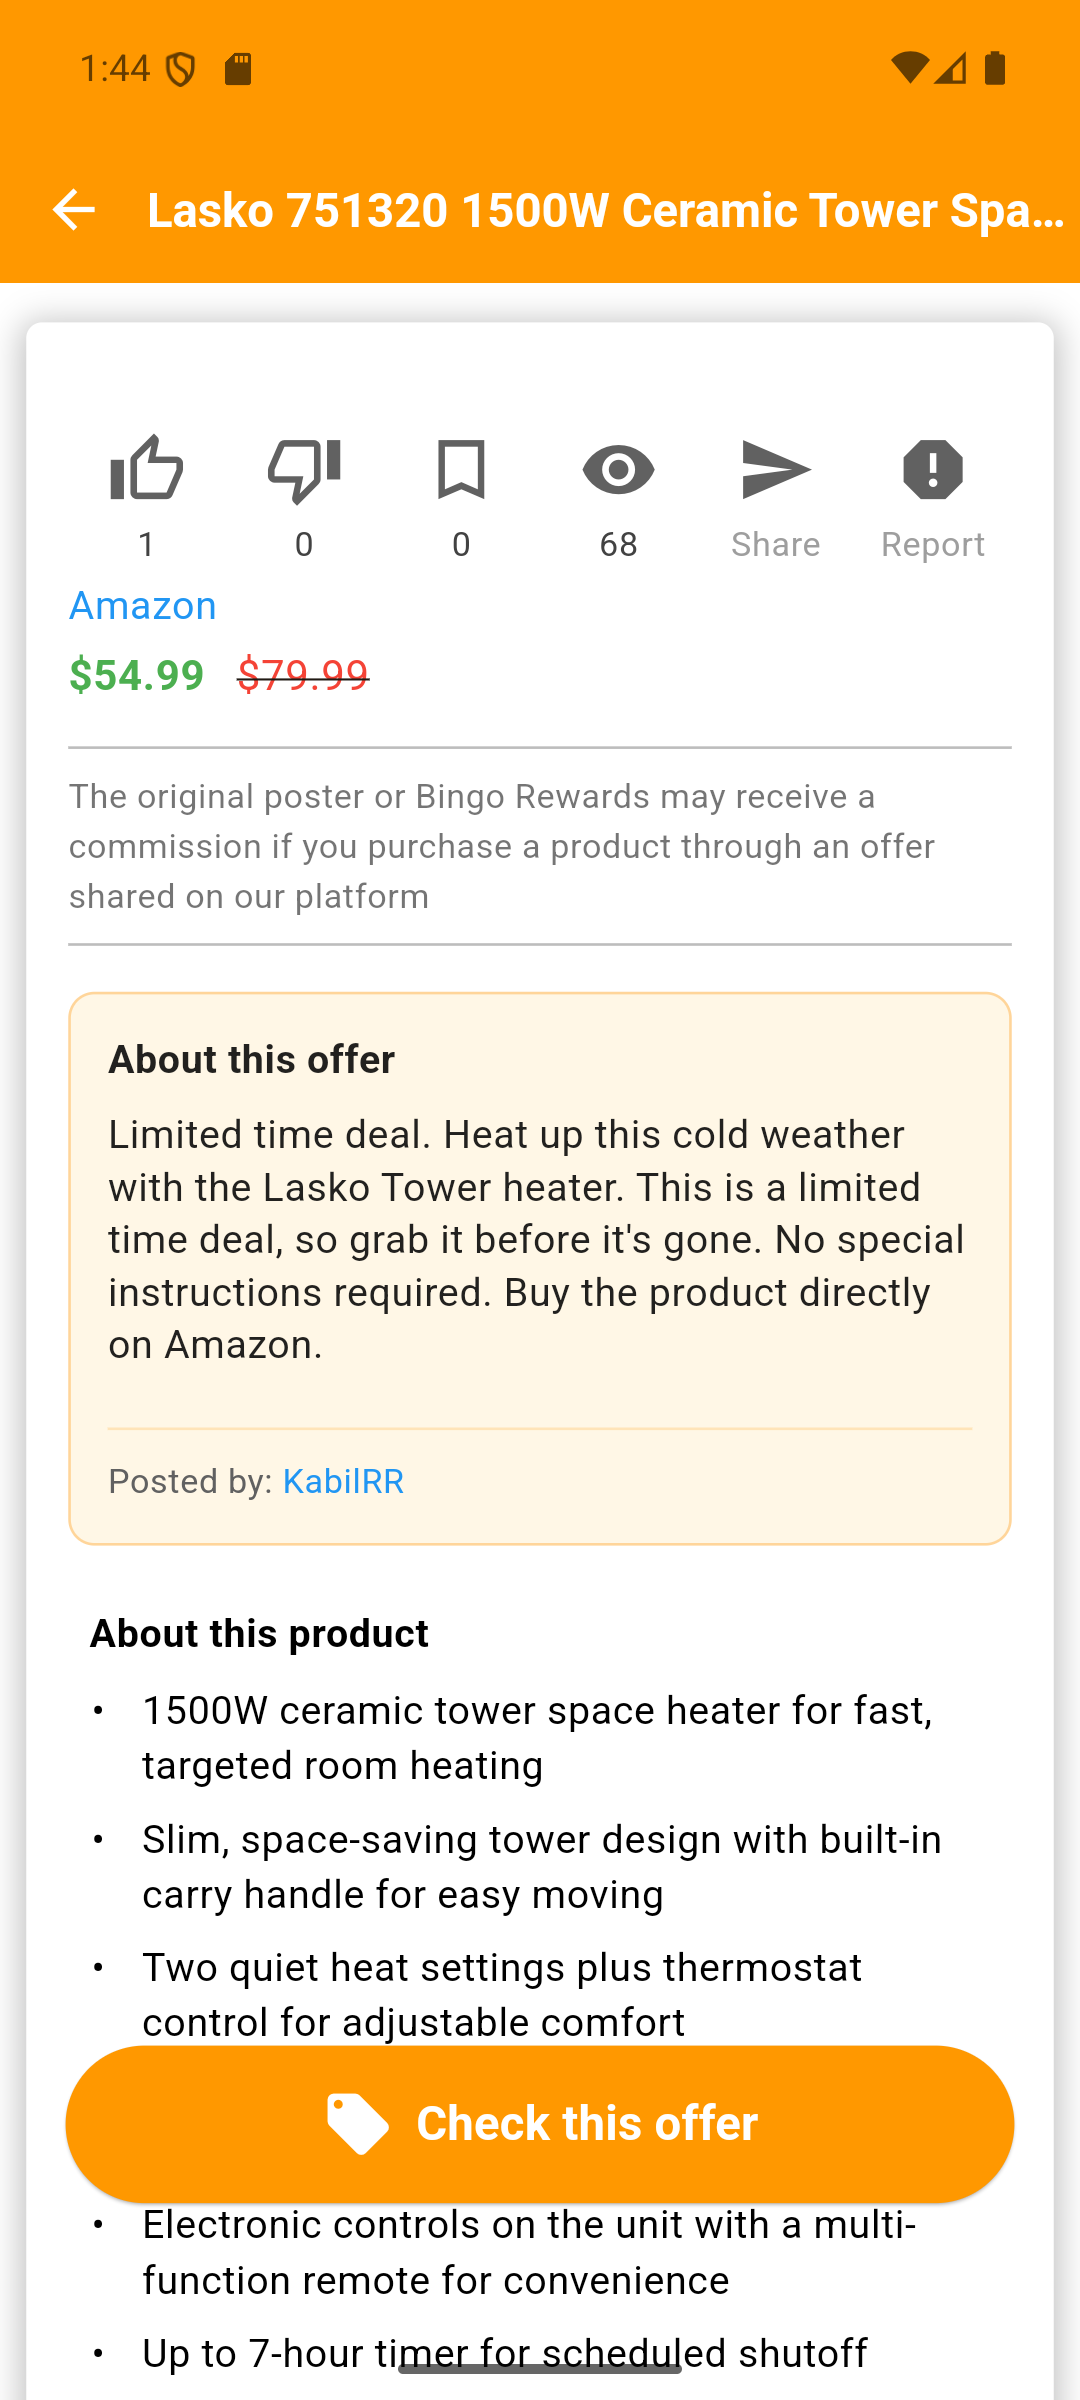Tap the commission disclosure text
The height and width of the screenshot is (2400, 1080).
point(502,846)
